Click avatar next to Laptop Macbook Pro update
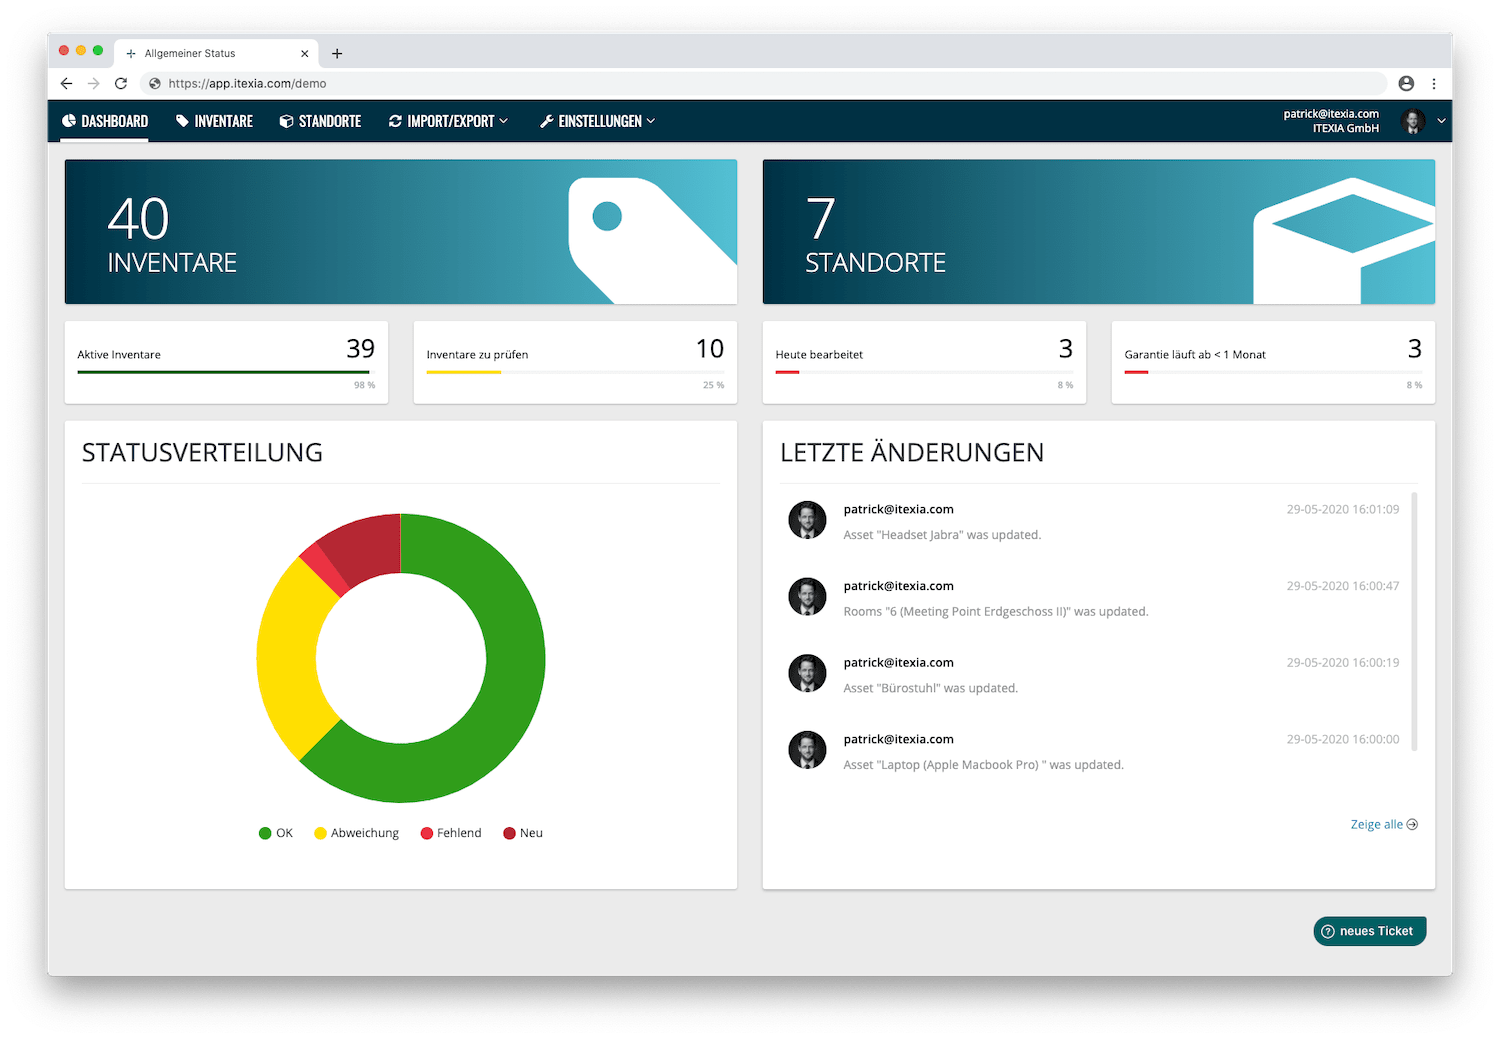Screen dimensions: 1500x1039 point(807,750)
